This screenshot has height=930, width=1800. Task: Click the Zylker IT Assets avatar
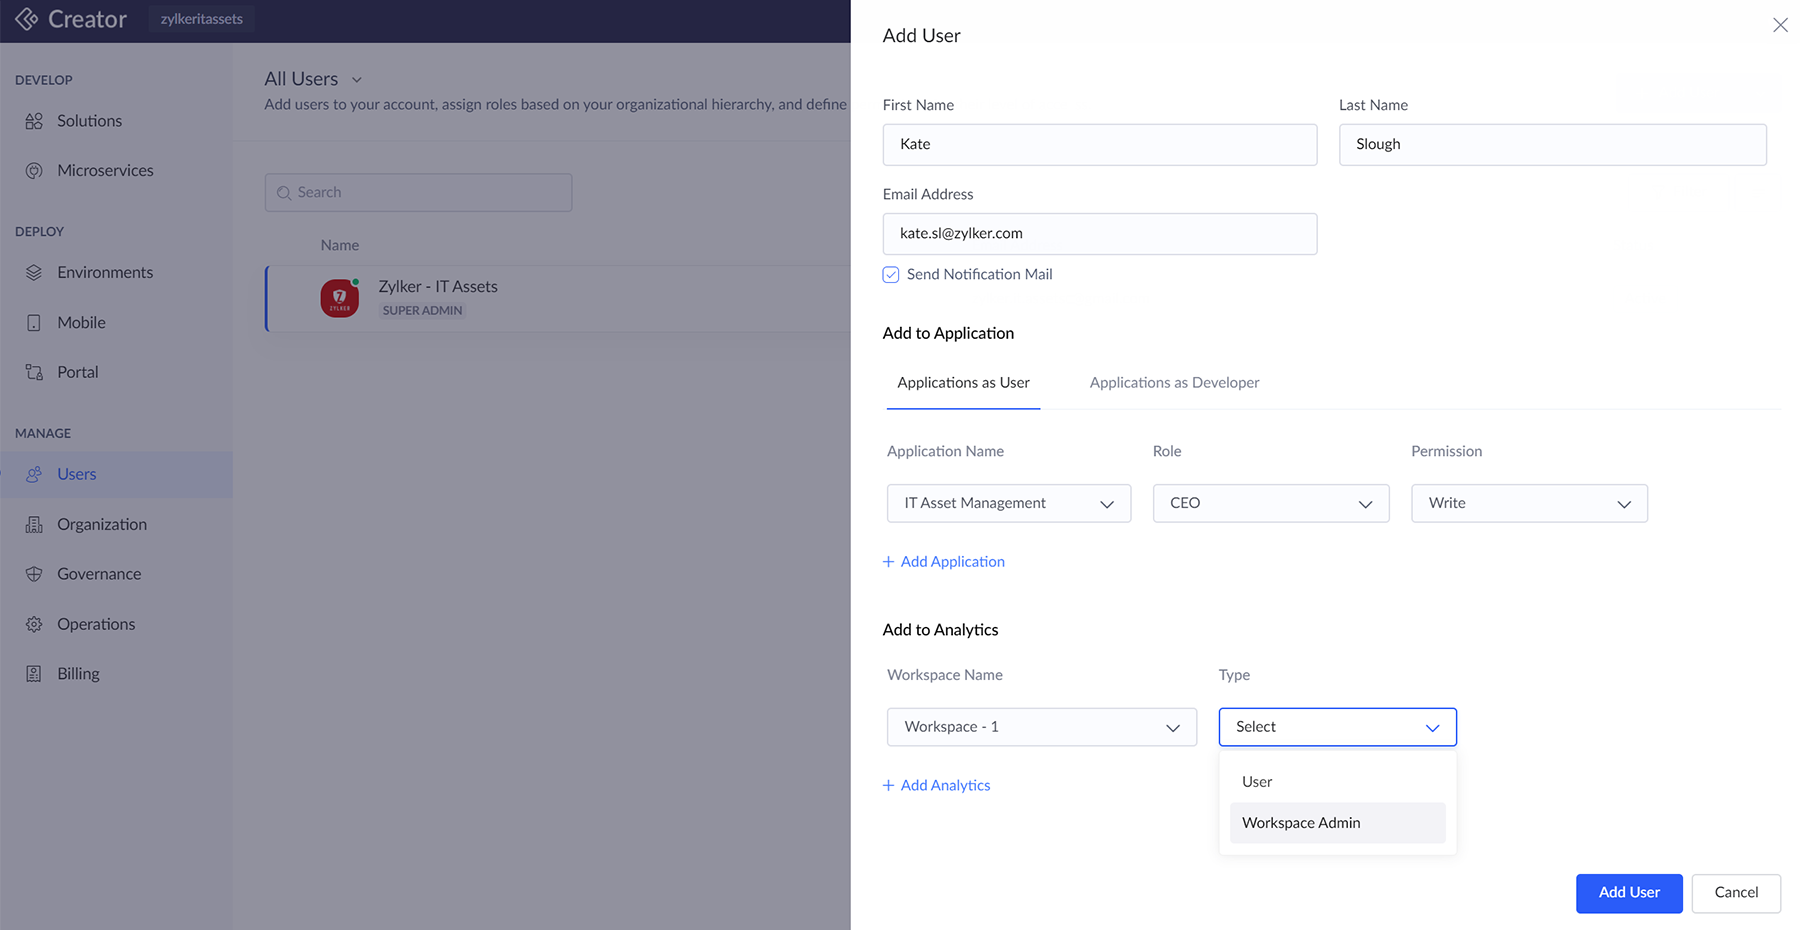point(340,298)
